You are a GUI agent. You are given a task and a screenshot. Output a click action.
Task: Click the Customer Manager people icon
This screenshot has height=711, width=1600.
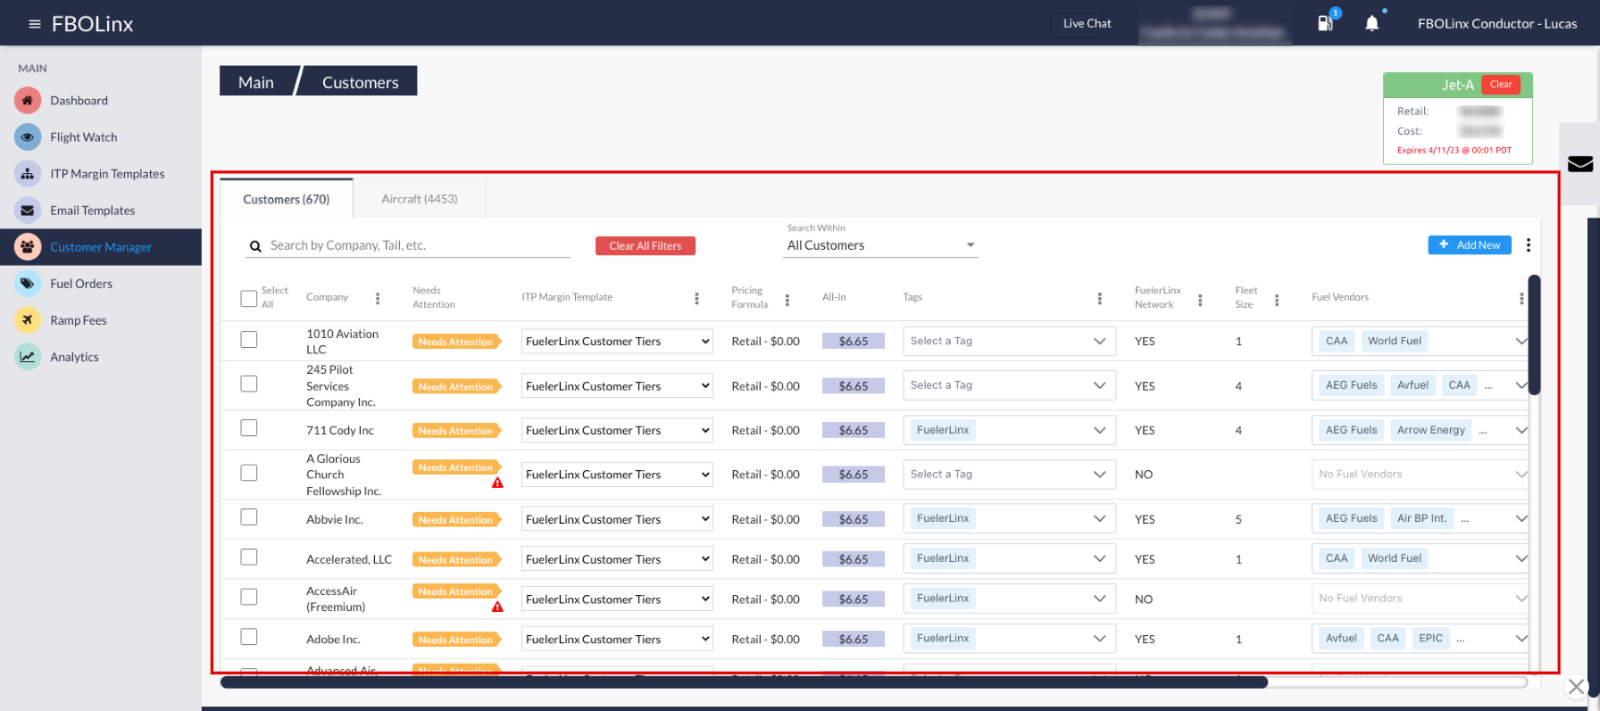coord(28,246)
